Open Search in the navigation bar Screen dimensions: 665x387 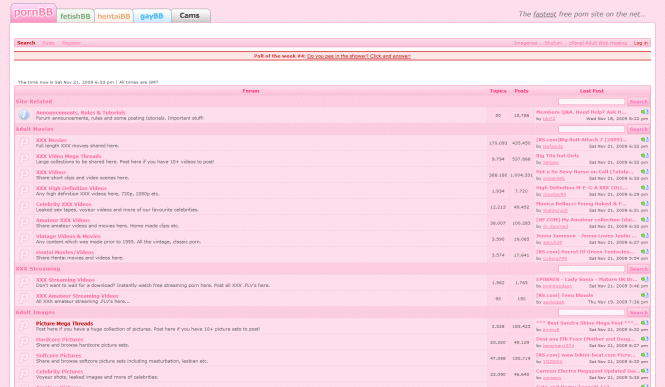coord(26,43)
